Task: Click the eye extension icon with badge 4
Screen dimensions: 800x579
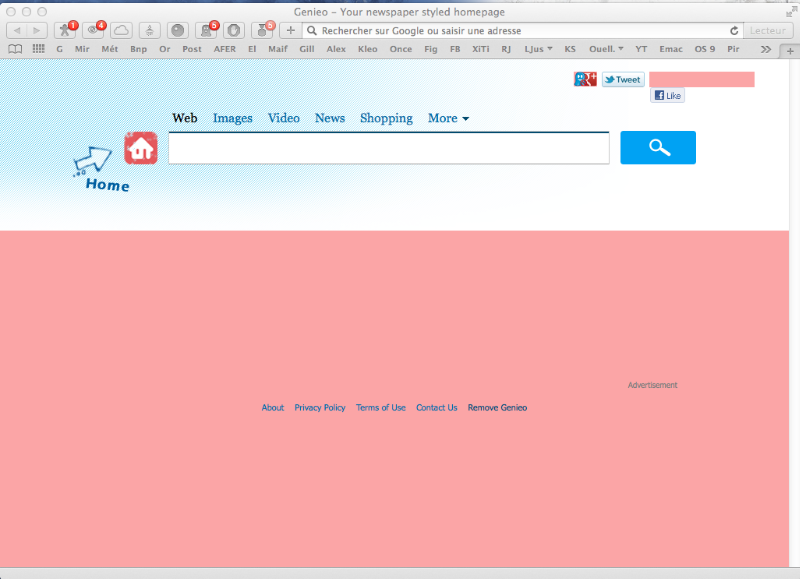Action: (x=93, y=31)
